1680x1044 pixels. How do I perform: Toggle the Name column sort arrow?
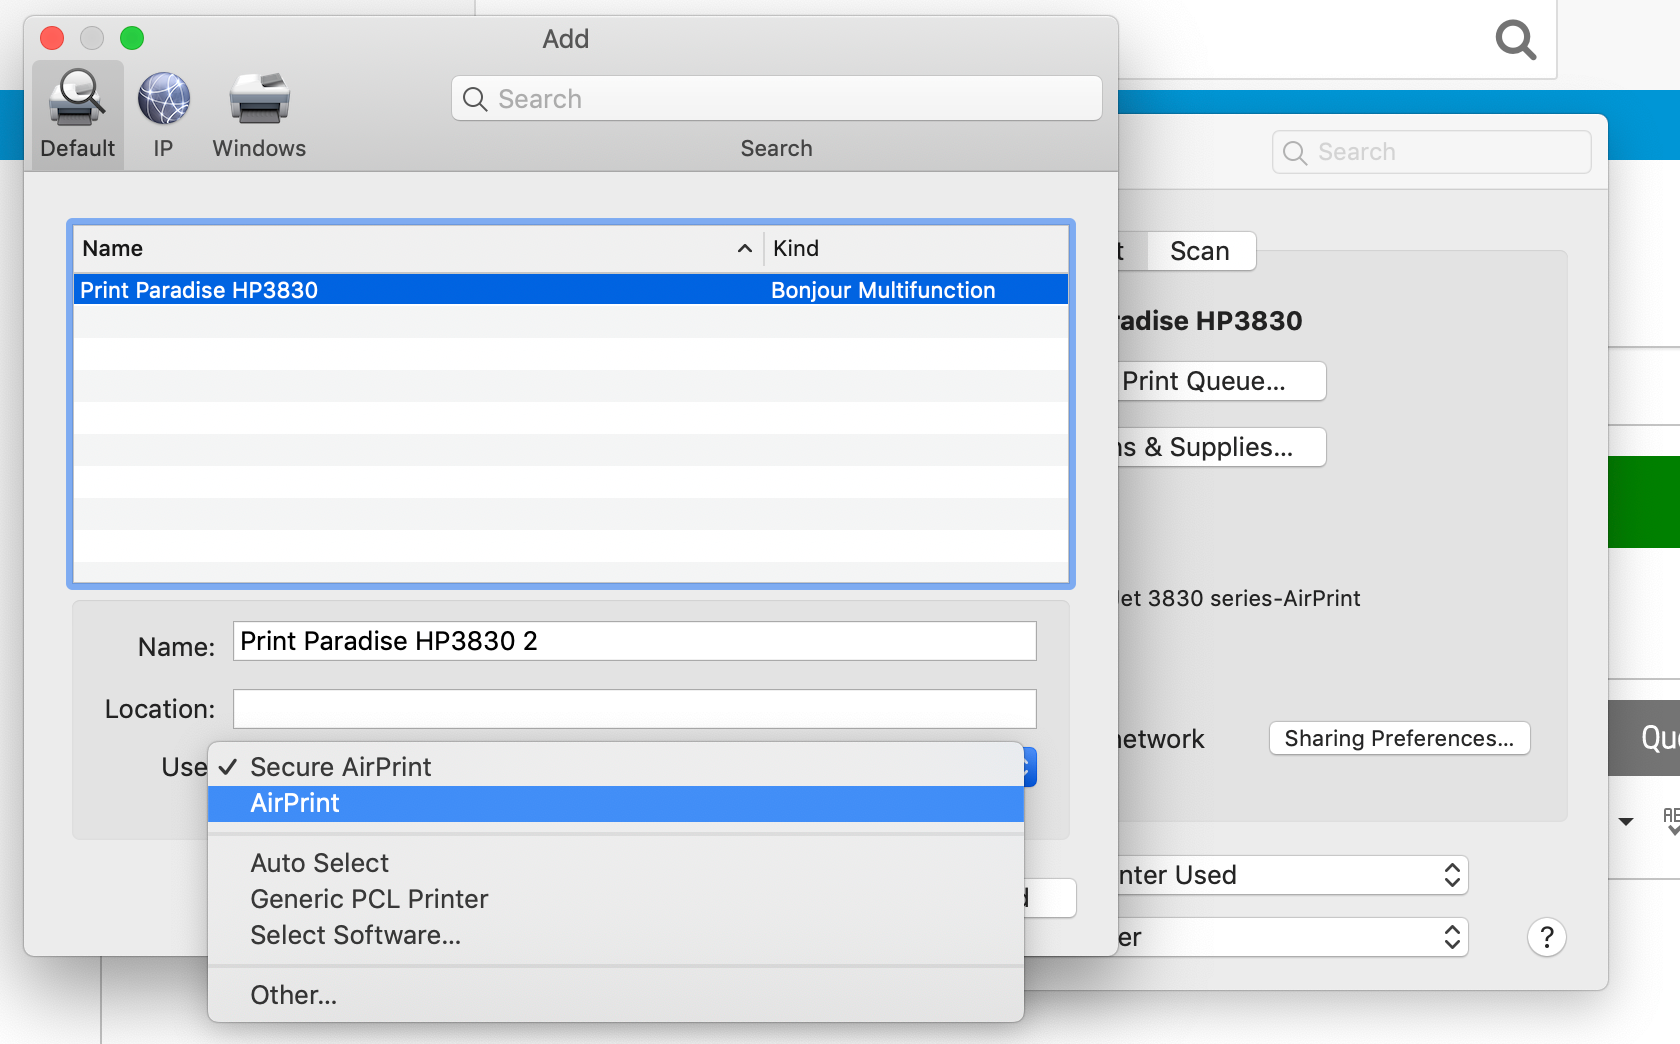click(744, 248)
